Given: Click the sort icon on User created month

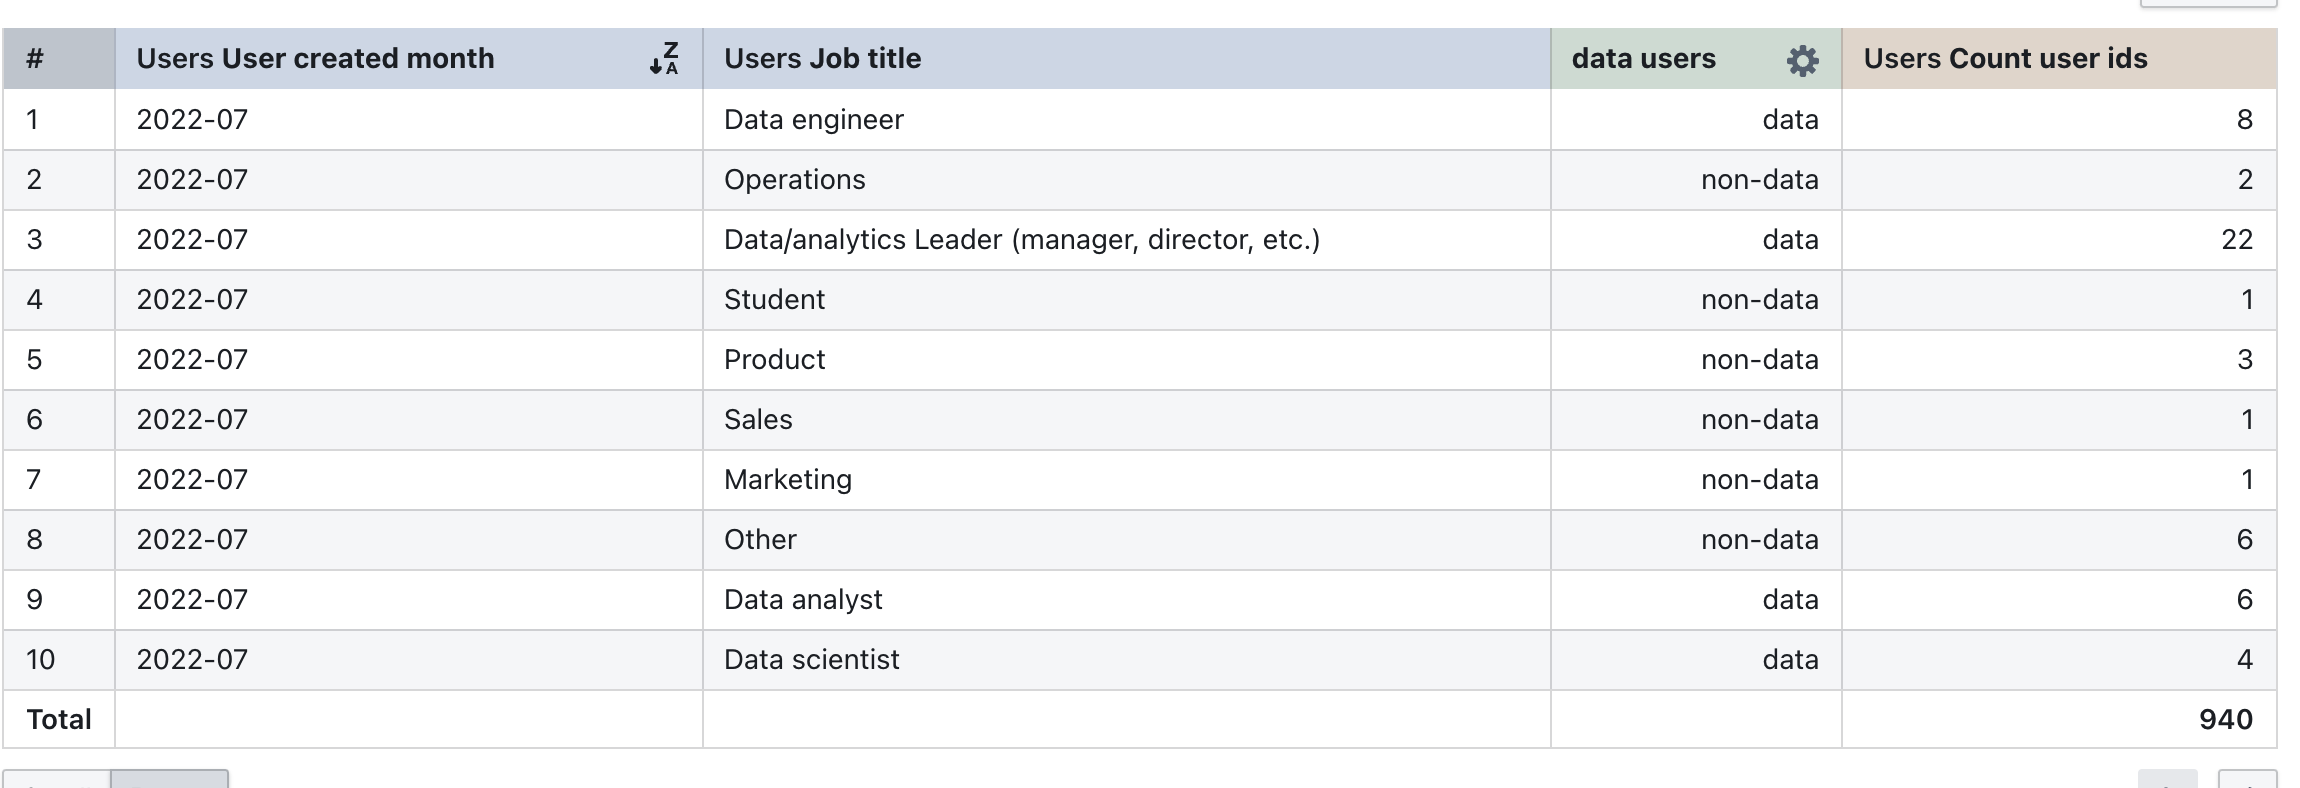Looking at the screenshot, I should [x=664, y=59].
